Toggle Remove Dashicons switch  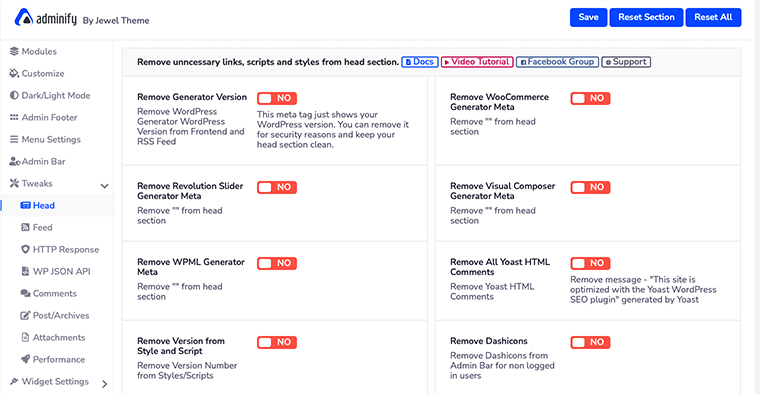pos(590,342)
